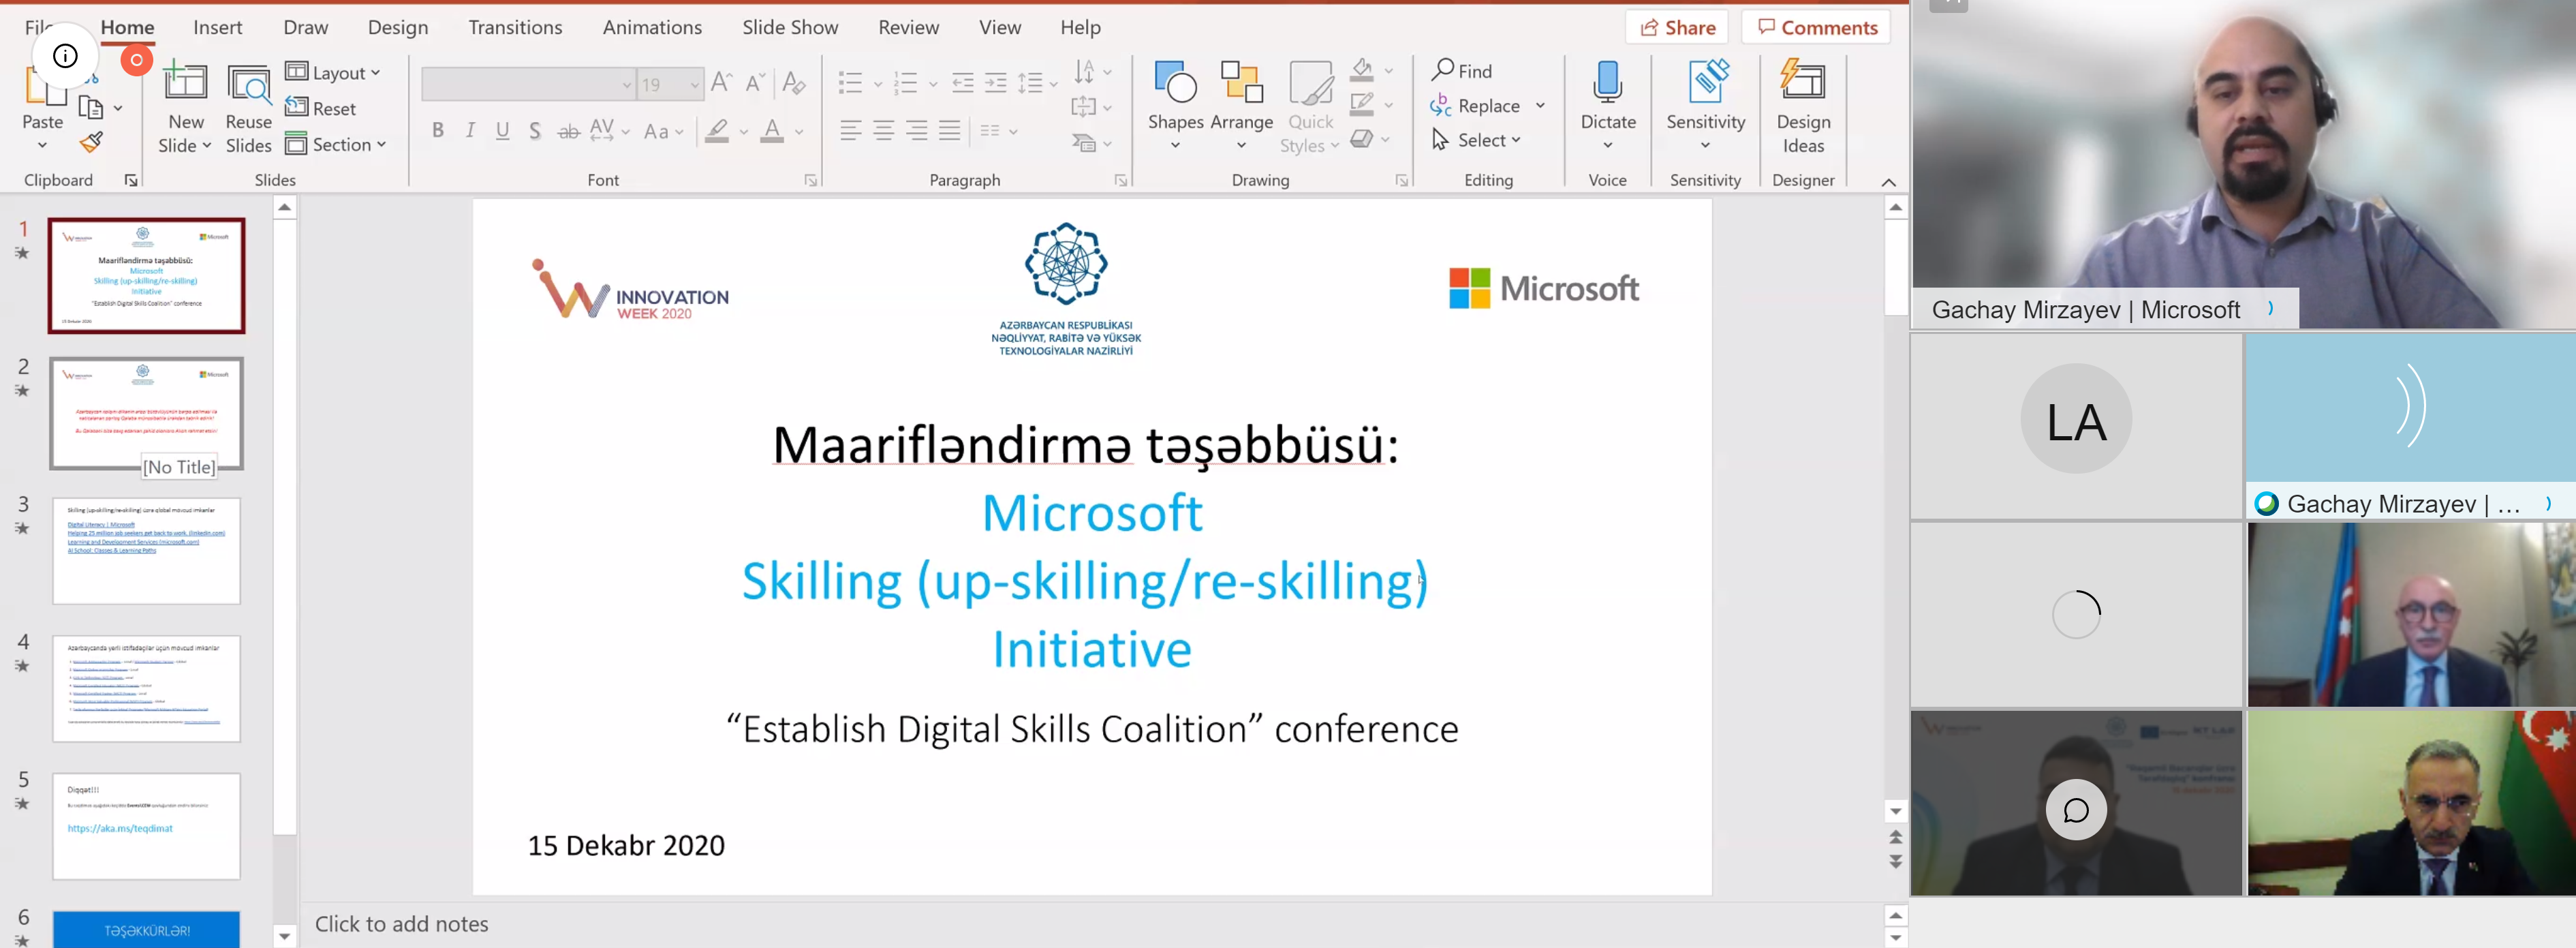This screenshot has height=948, width=2576.
Task: Toggle bulleted list
Action: tap(850, 83)
